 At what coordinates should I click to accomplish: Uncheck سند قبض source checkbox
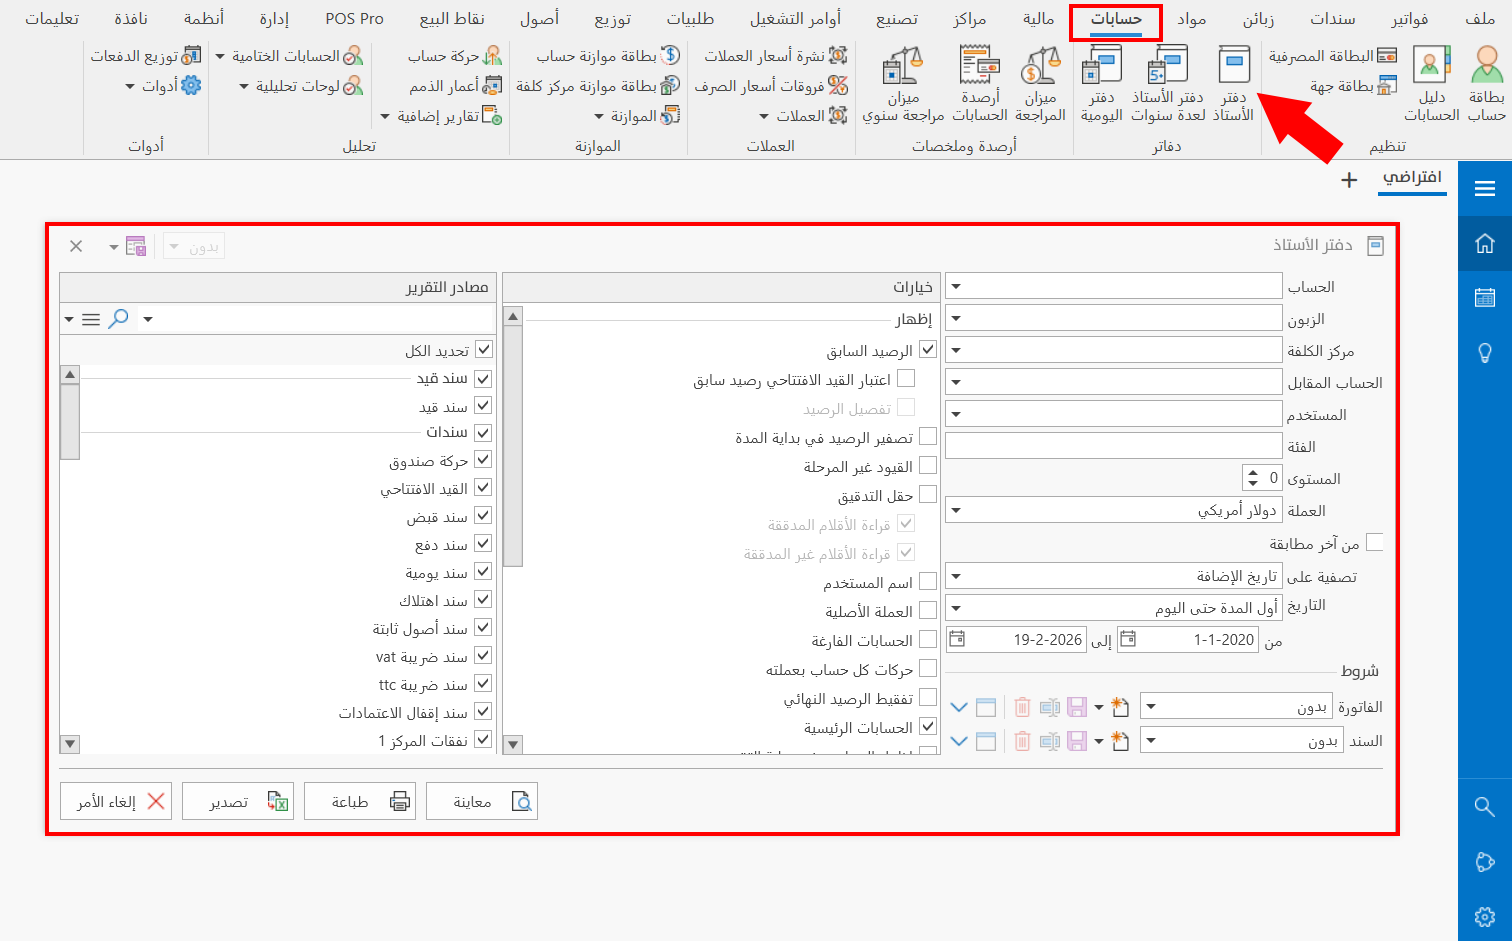click(483, 516)
